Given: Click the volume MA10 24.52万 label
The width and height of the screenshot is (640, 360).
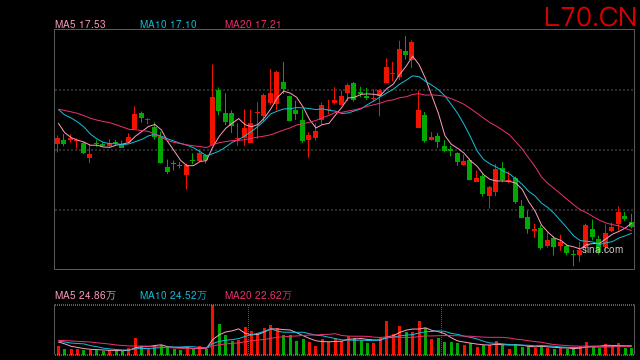Looking at the screenshot, I should [173, 295].
